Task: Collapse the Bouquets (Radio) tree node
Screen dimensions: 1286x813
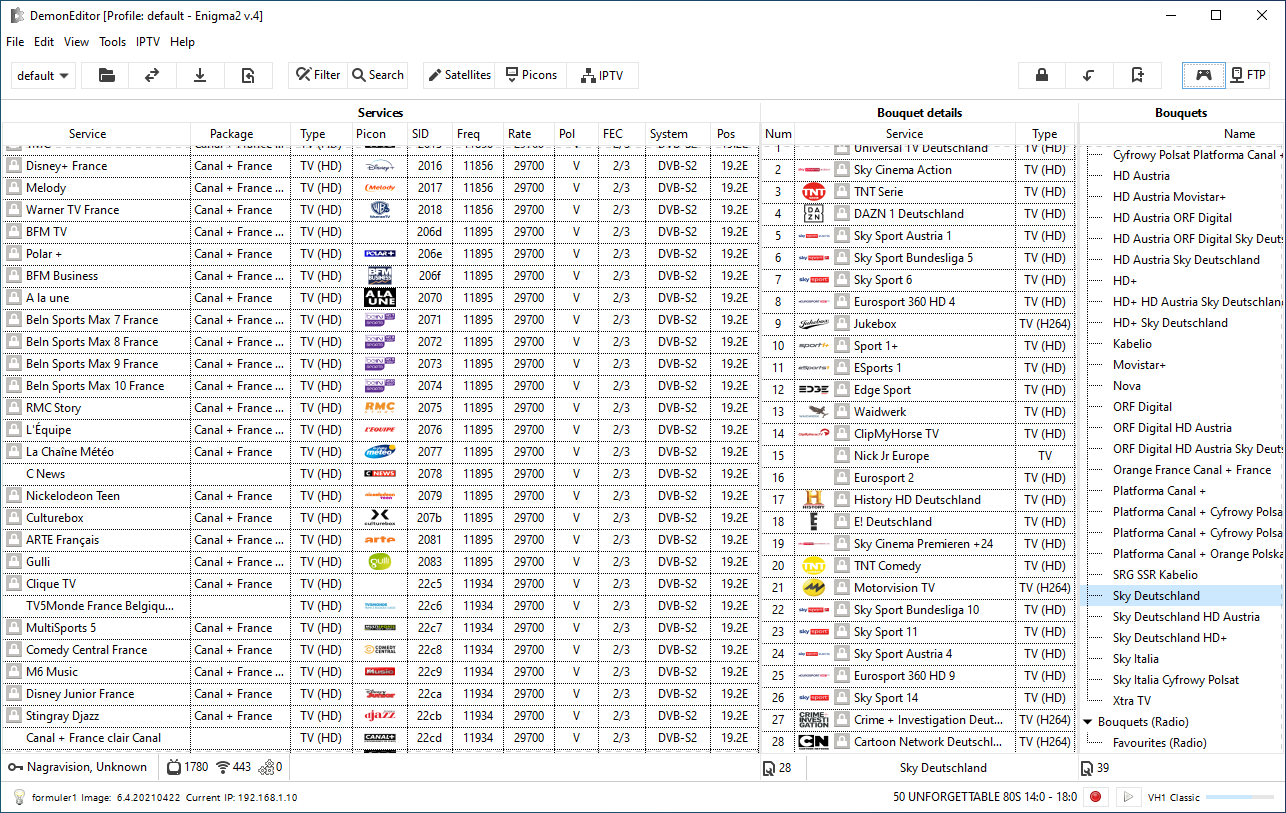Action: tap(1088, 722)
